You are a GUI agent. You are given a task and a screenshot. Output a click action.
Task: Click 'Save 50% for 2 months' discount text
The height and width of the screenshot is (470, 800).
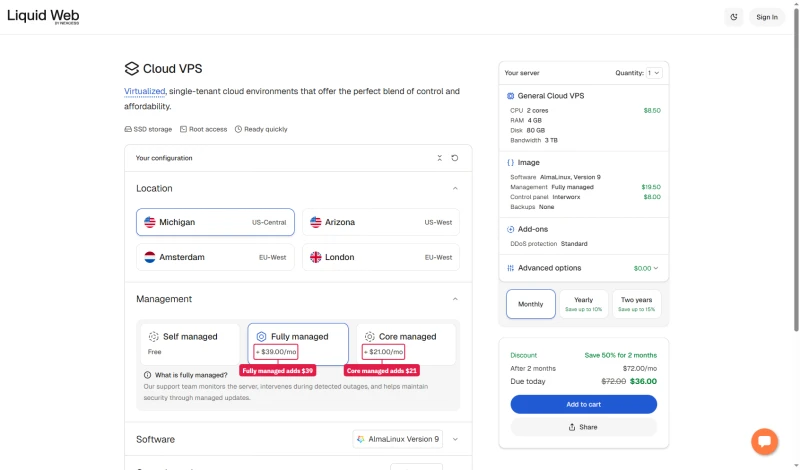coord(621,355)
